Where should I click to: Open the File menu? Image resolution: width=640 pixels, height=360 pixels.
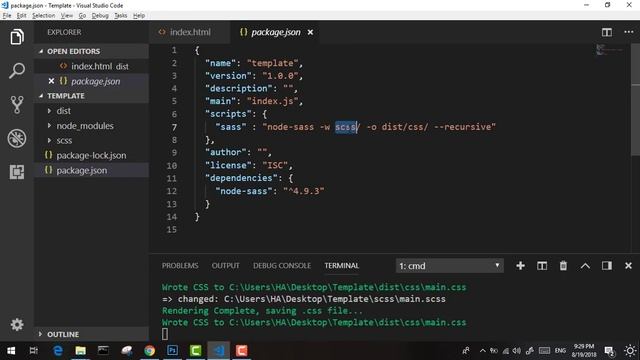pyautogui.click(x=7, y=16)
